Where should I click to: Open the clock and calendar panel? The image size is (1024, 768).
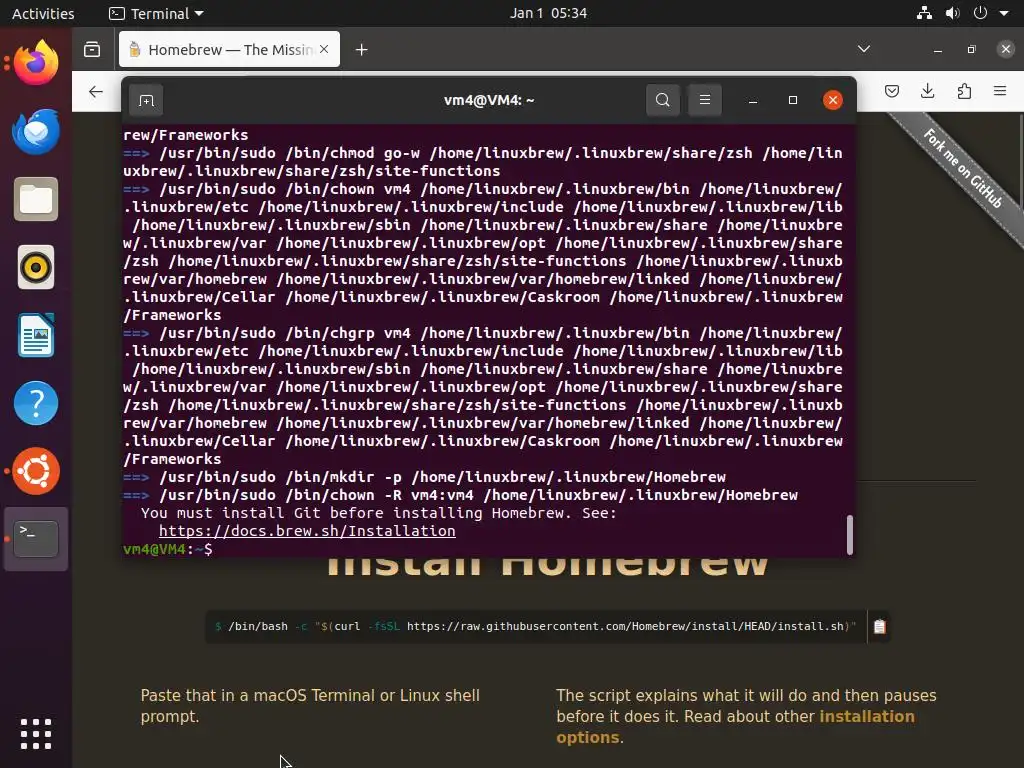pos(548,13)
